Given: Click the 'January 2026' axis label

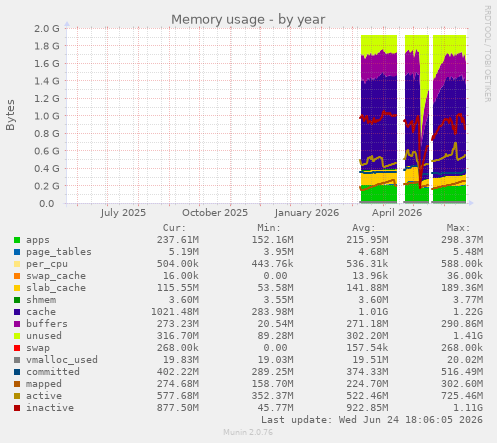Looking at the screenshot, I should coord(306,213).
